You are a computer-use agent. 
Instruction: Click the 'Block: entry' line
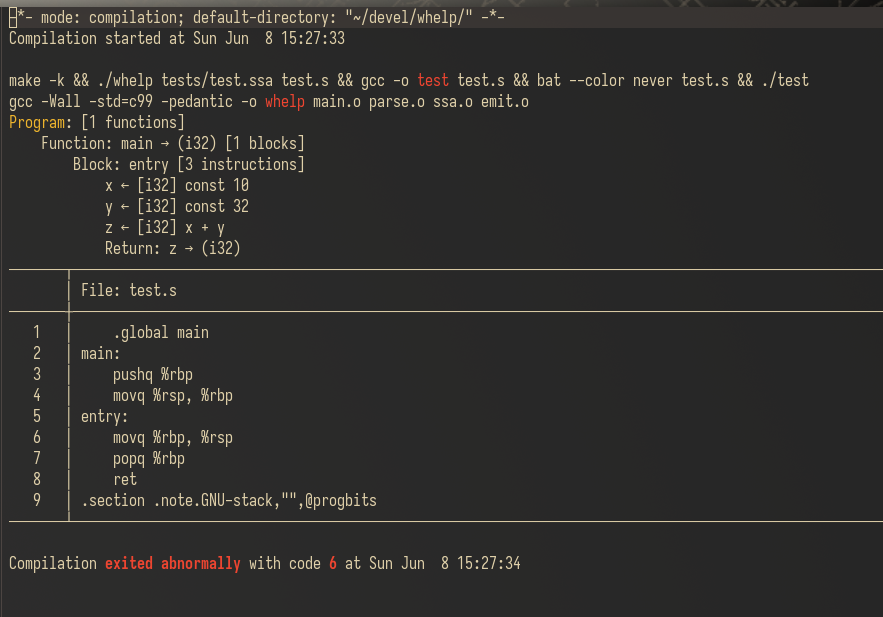(x=189, y=164)
